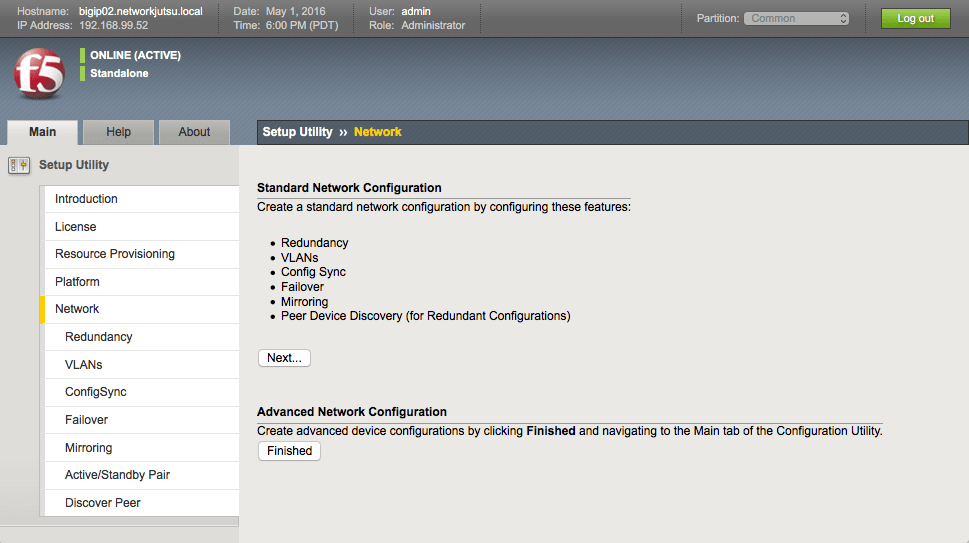This screenshot has height=543, width=969.
Task: Select Failover in the sidebar
Action: [x=142, y=420]
